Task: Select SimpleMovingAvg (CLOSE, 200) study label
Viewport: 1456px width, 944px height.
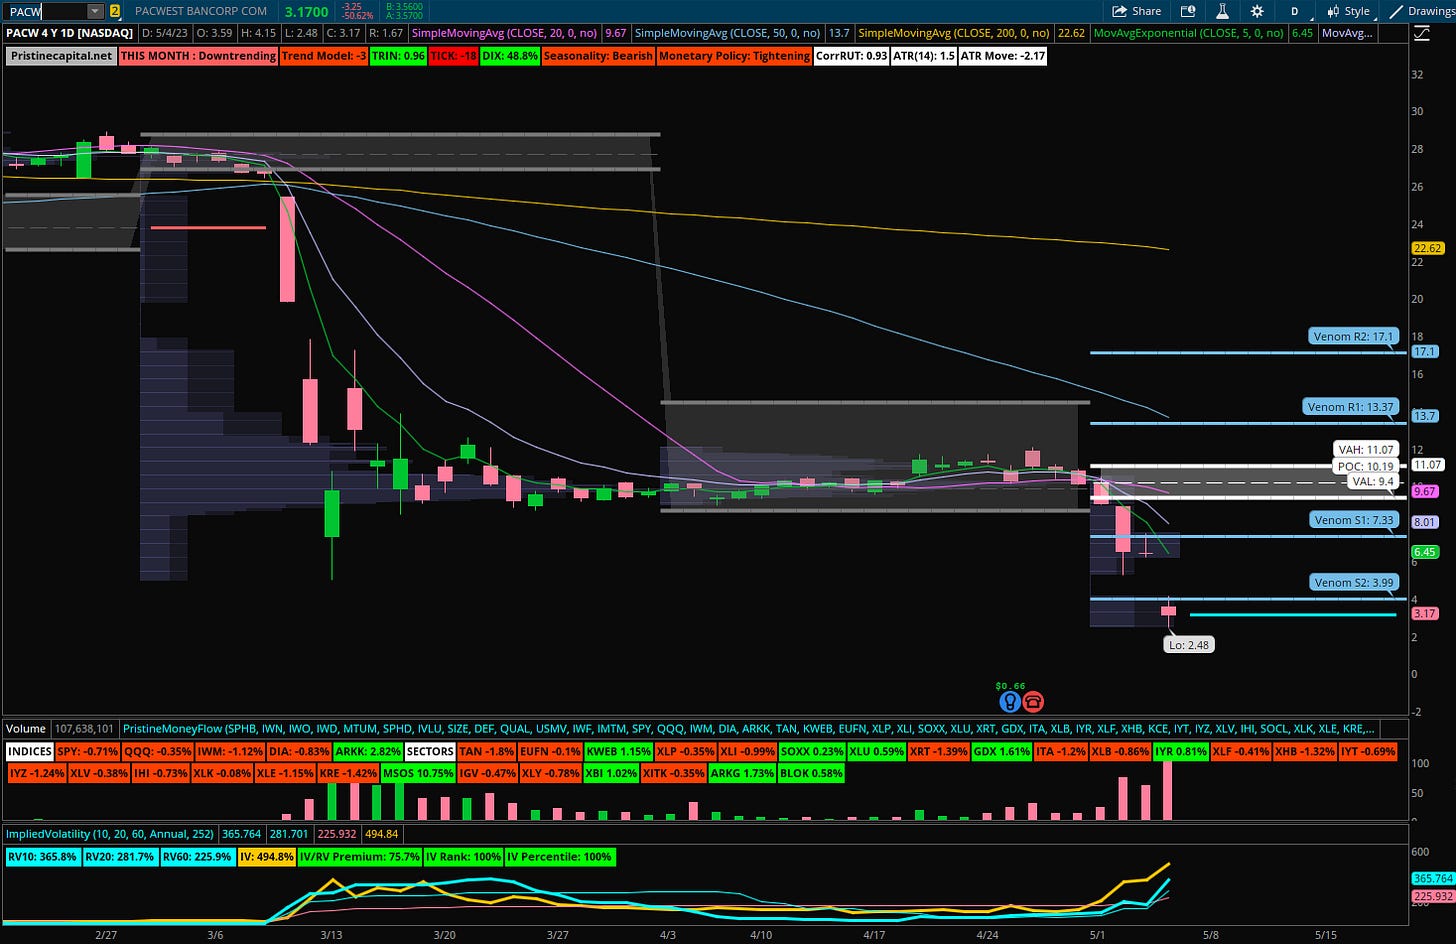Action: click(956, 33)
